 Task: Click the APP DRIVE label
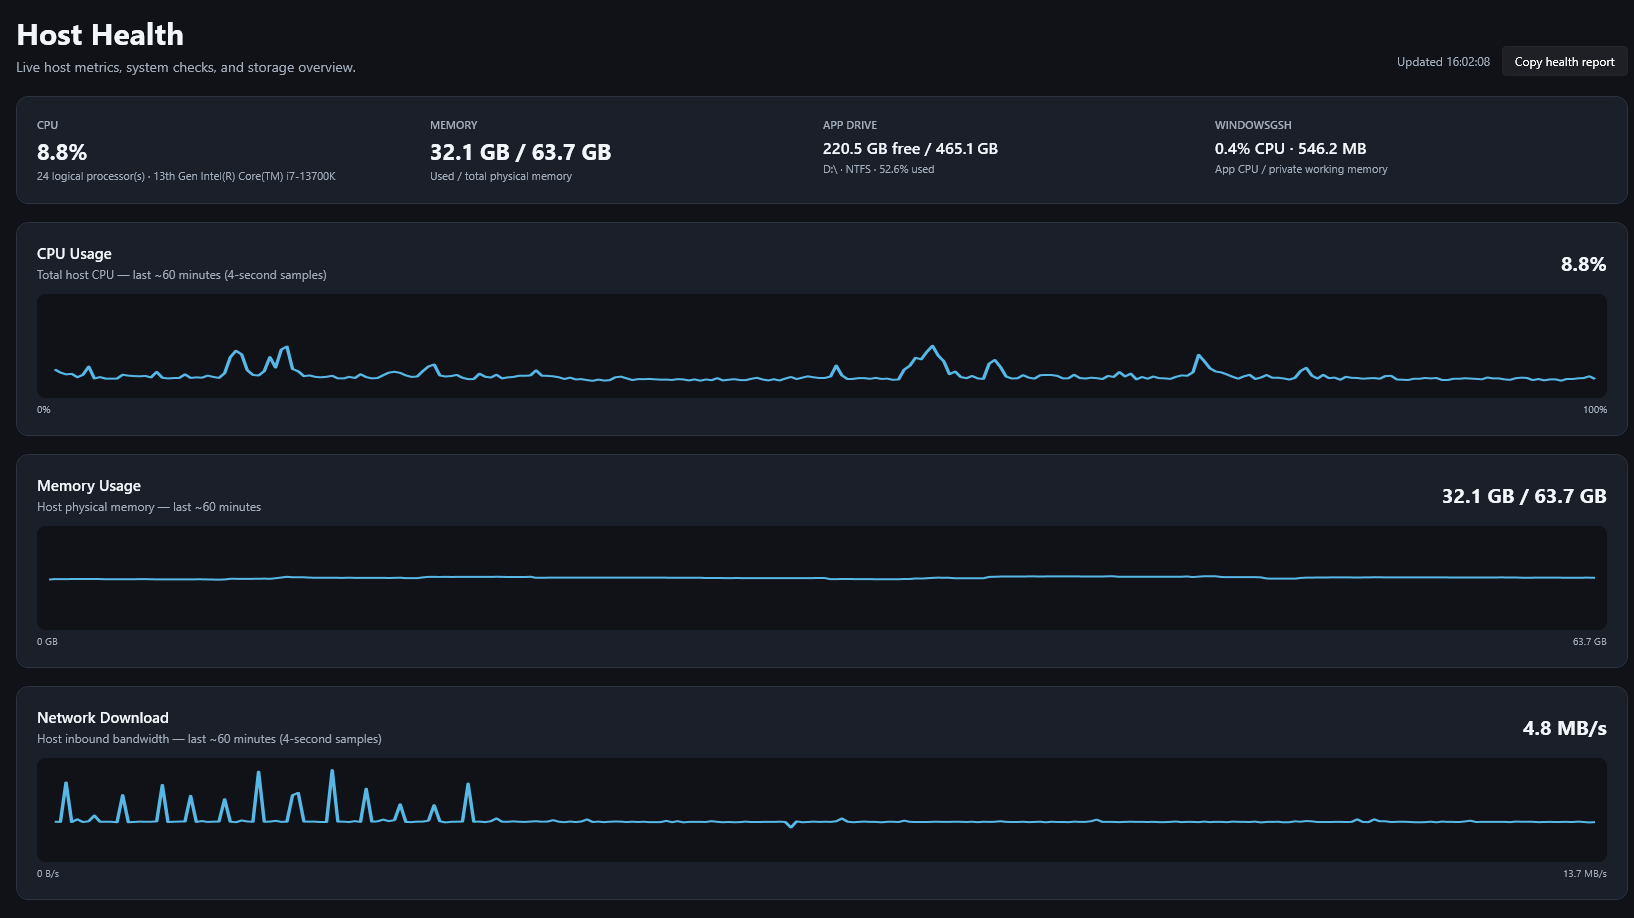[850, 125]
